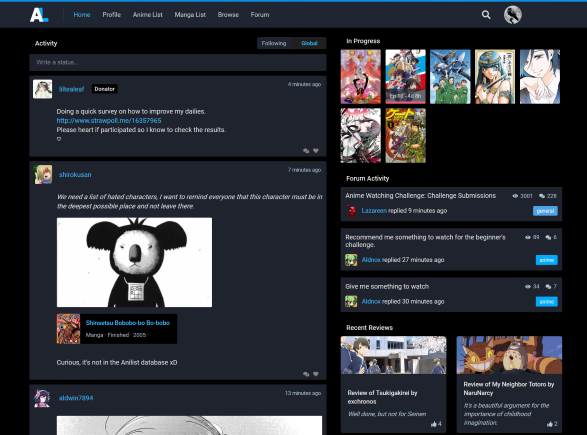Click anime tag on beginner's challenge thread

tap(547, 260)
